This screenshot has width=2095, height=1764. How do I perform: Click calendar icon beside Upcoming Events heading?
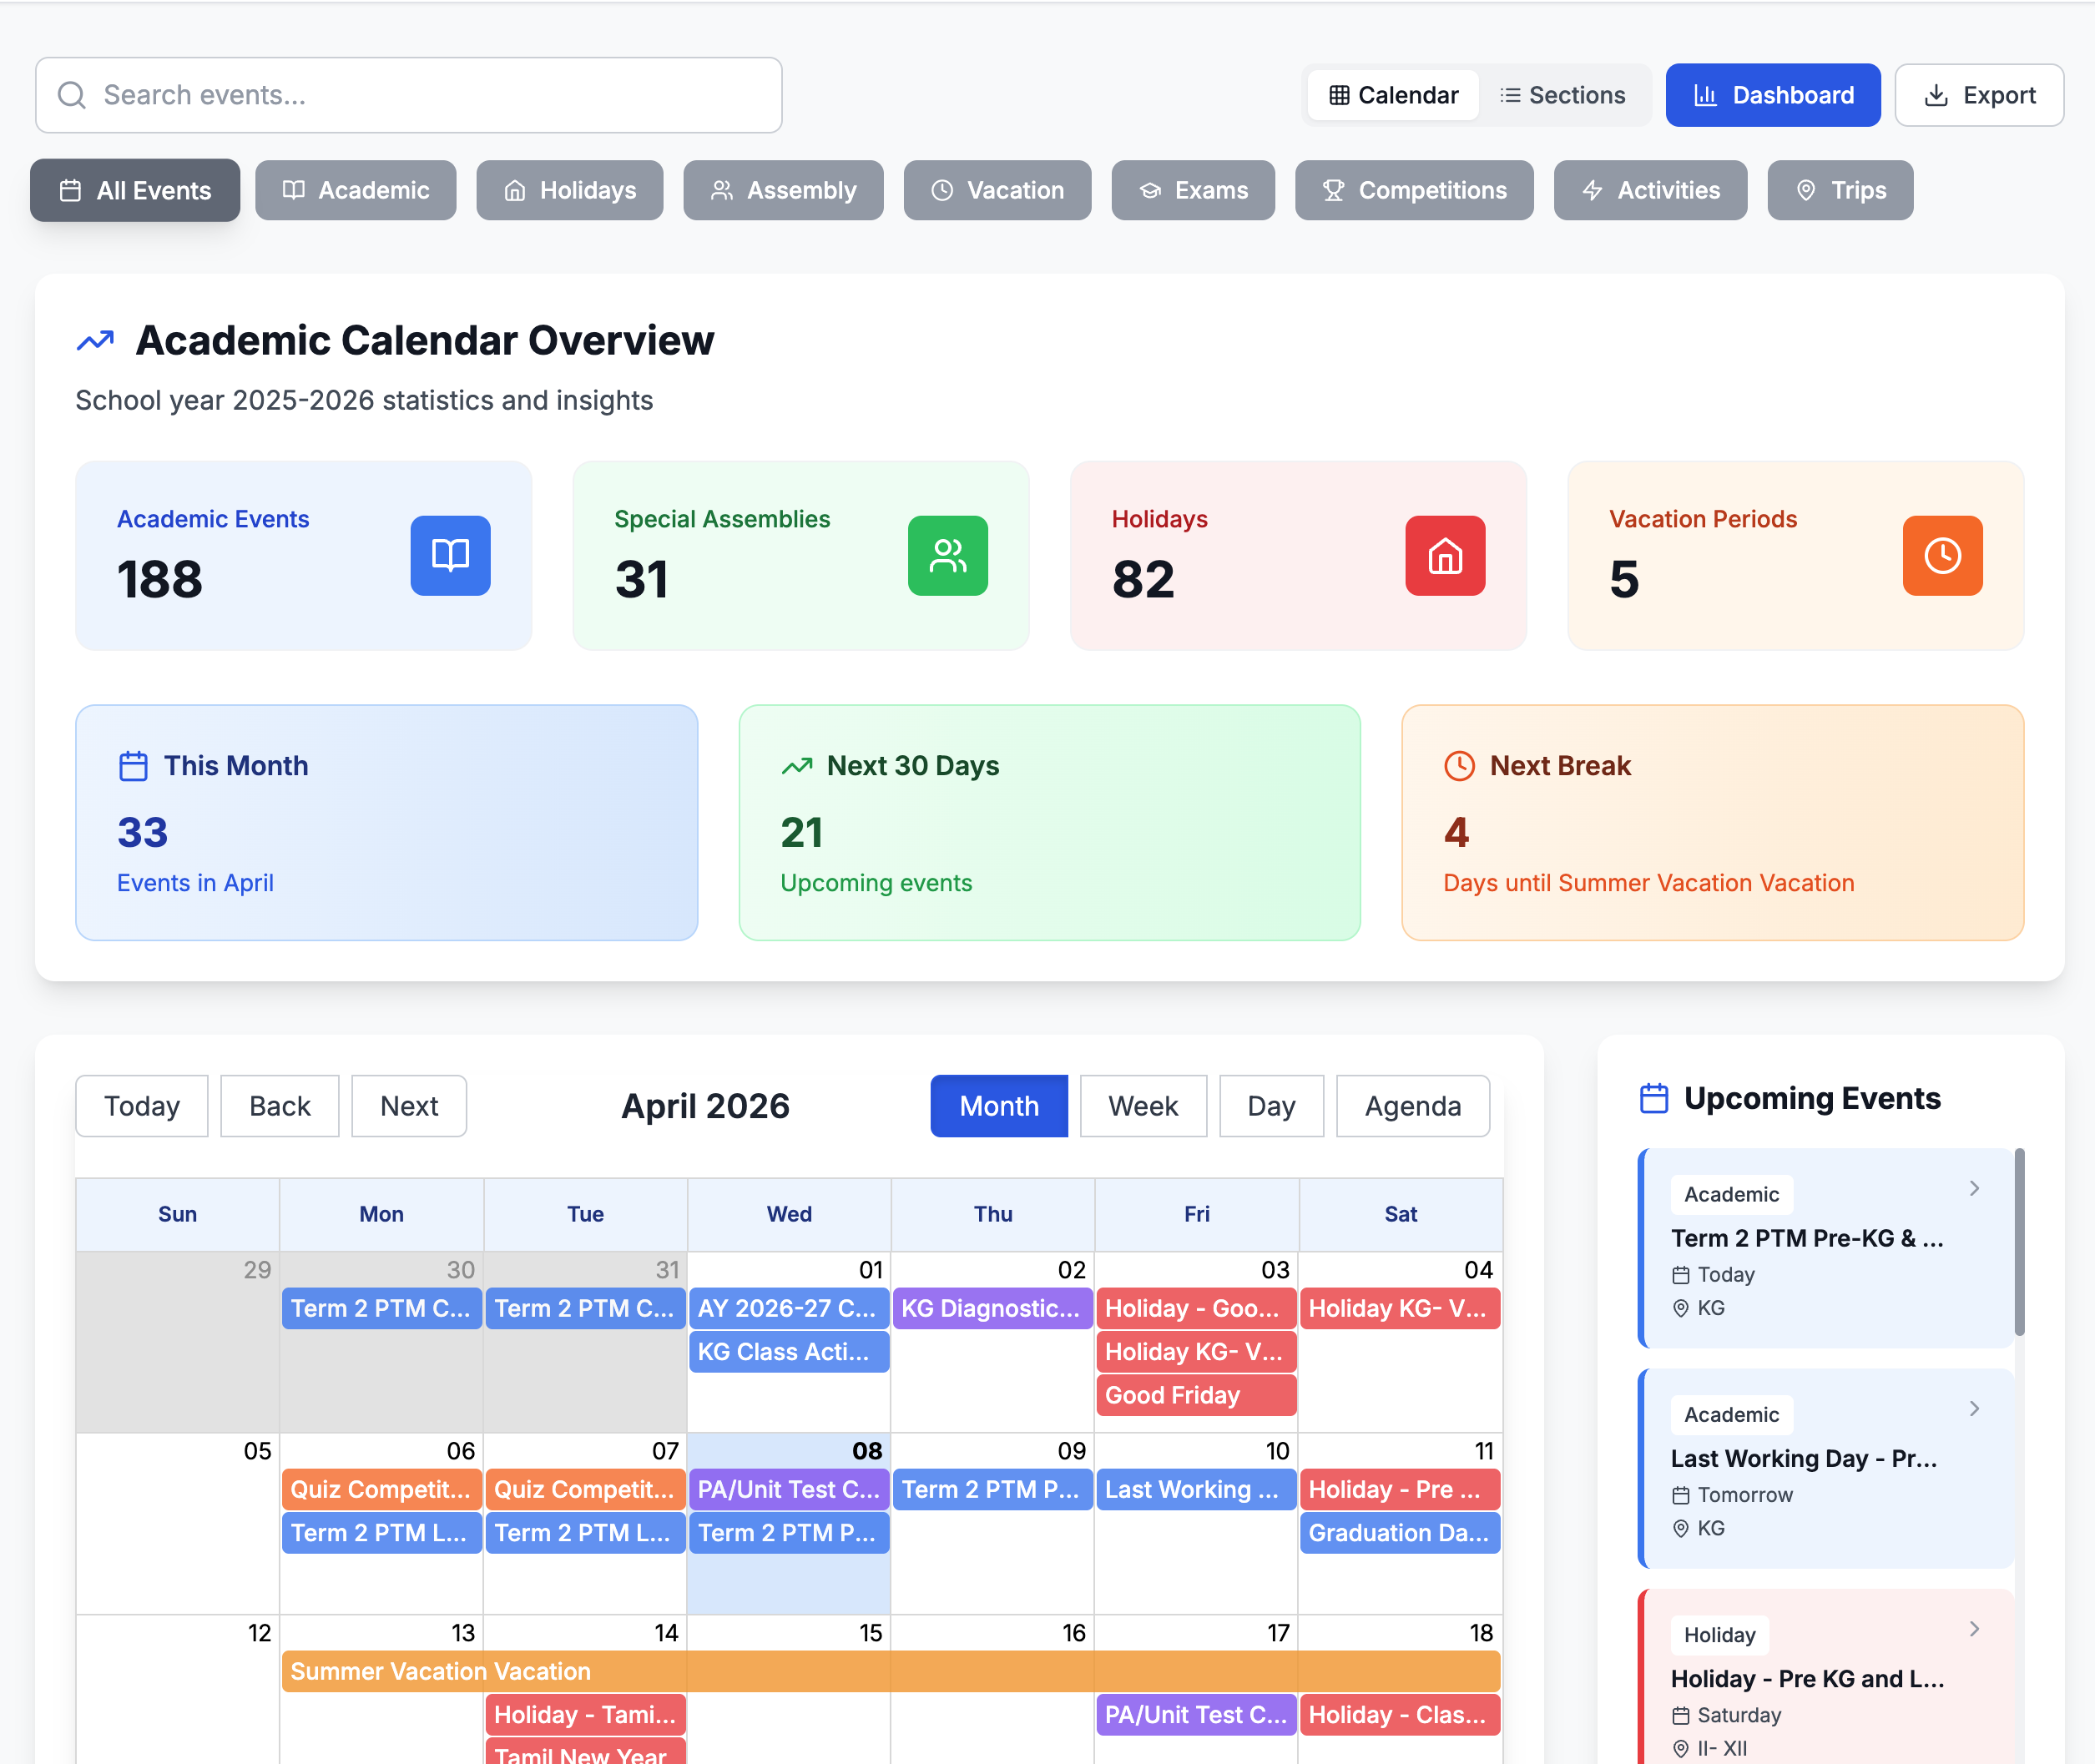[1654, 1098]
